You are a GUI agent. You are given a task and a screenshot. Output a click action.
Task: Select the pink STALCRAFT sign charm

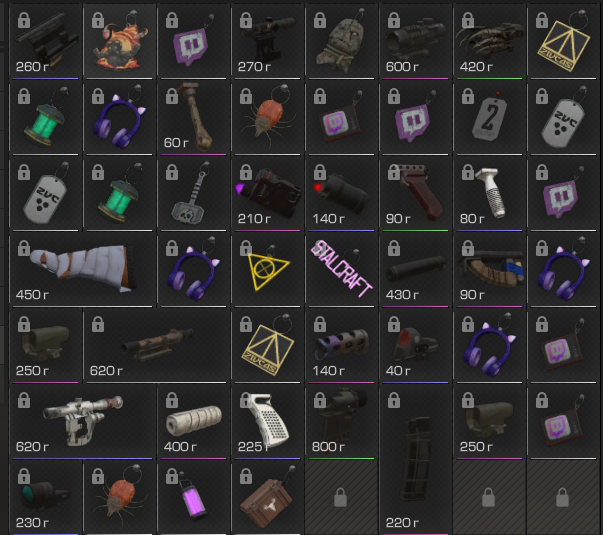tap(341, 269)
